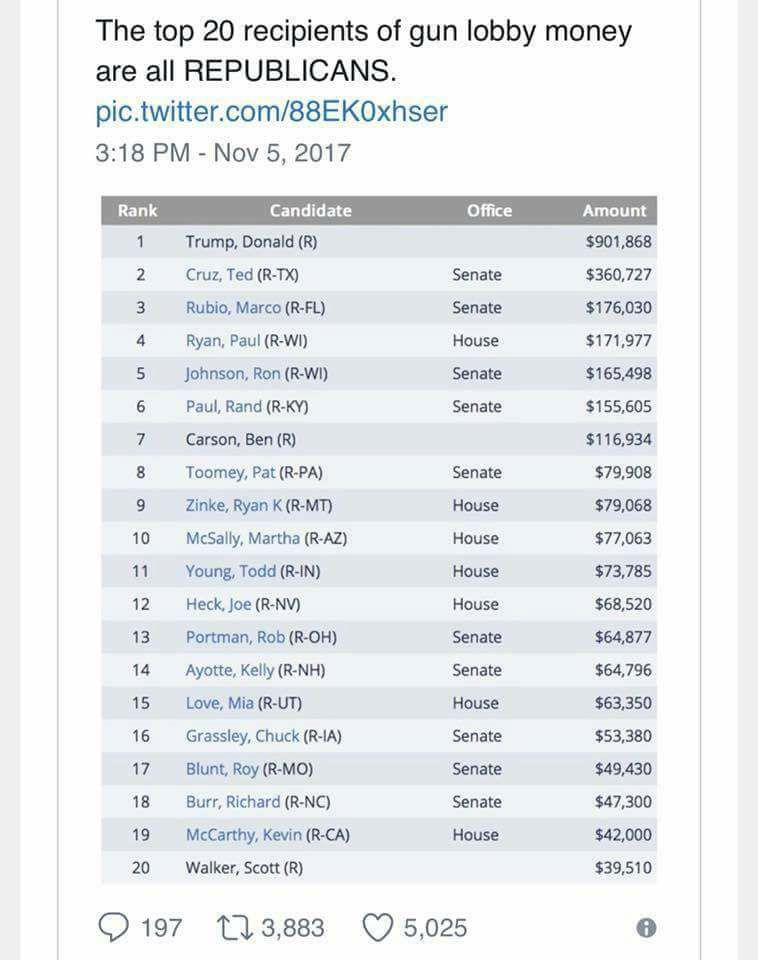Screen dimensions: 758x960
Task: Open Cruz, Ted candidate link
Action: (x=218, y=275)
